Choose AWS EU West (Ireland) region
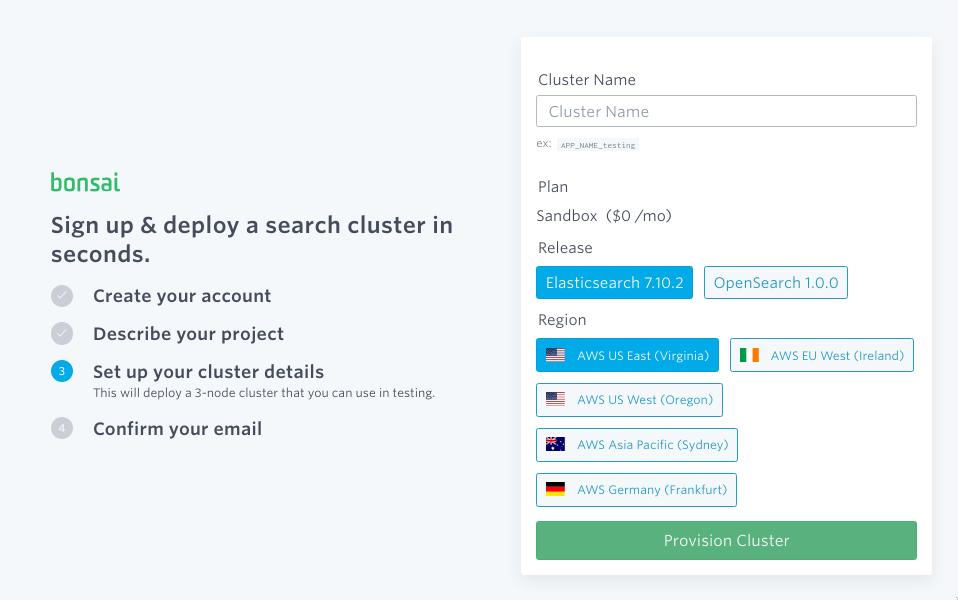 (x=821, y=354)
